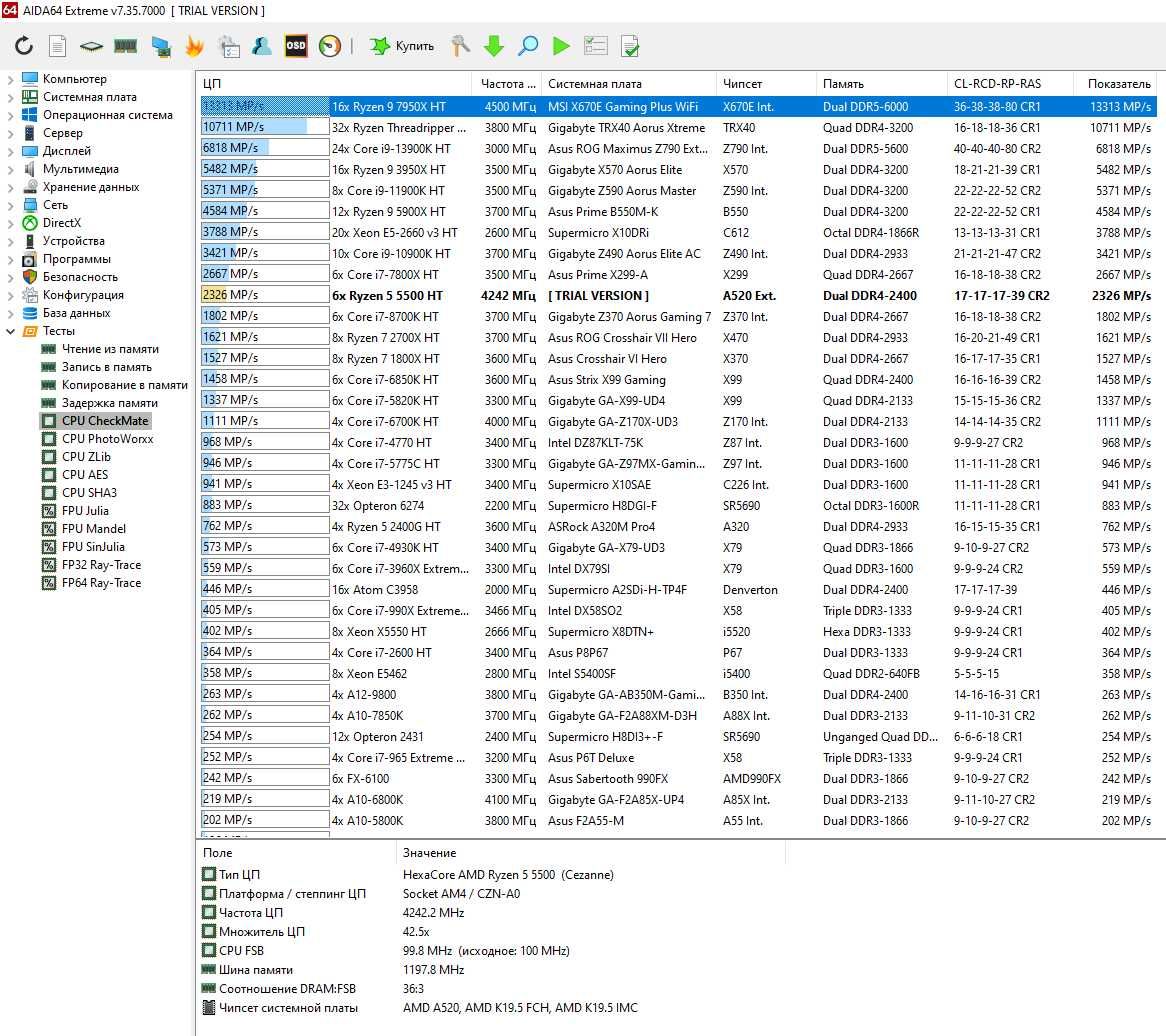
Task: Select the 6x Ryzen 5 5500 HT row
Action: [x=678, y=295]
